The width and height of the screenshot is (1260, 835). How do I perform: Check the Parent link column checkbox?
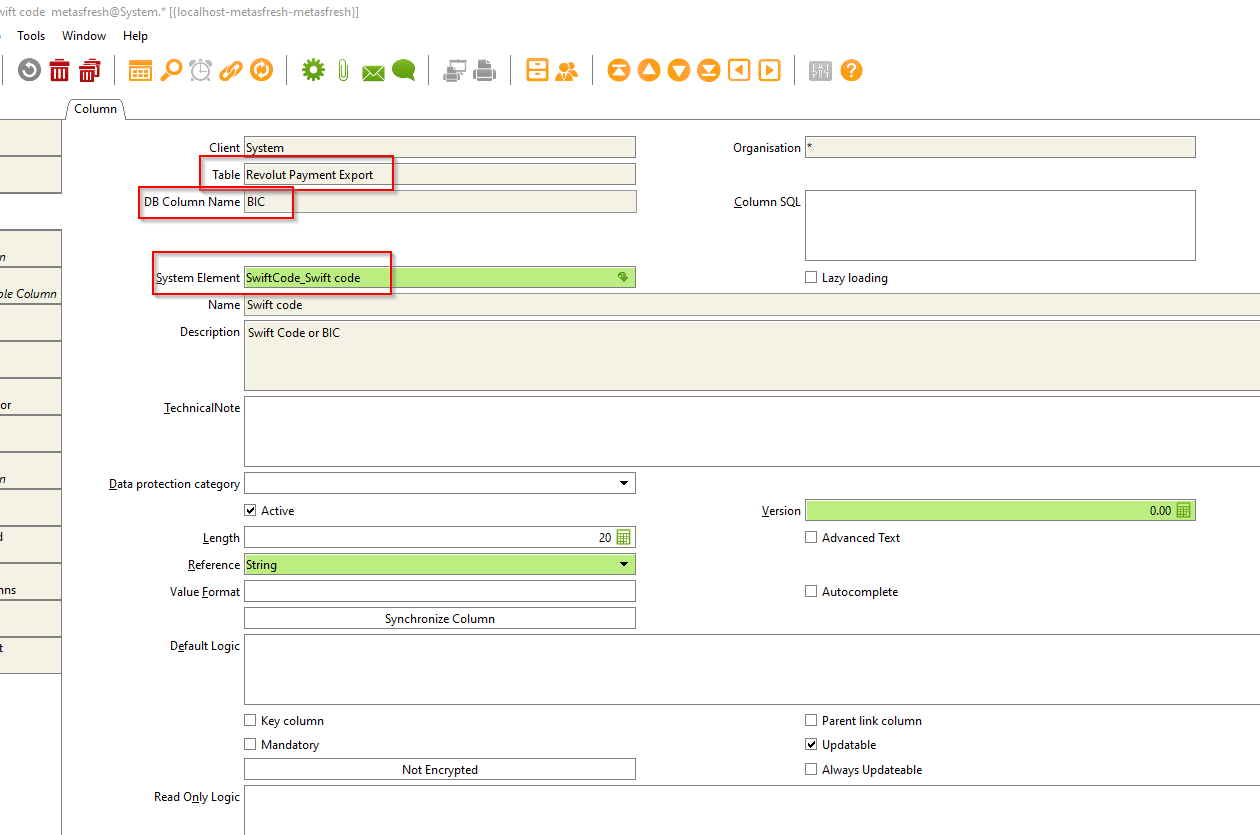coord(811,720)
